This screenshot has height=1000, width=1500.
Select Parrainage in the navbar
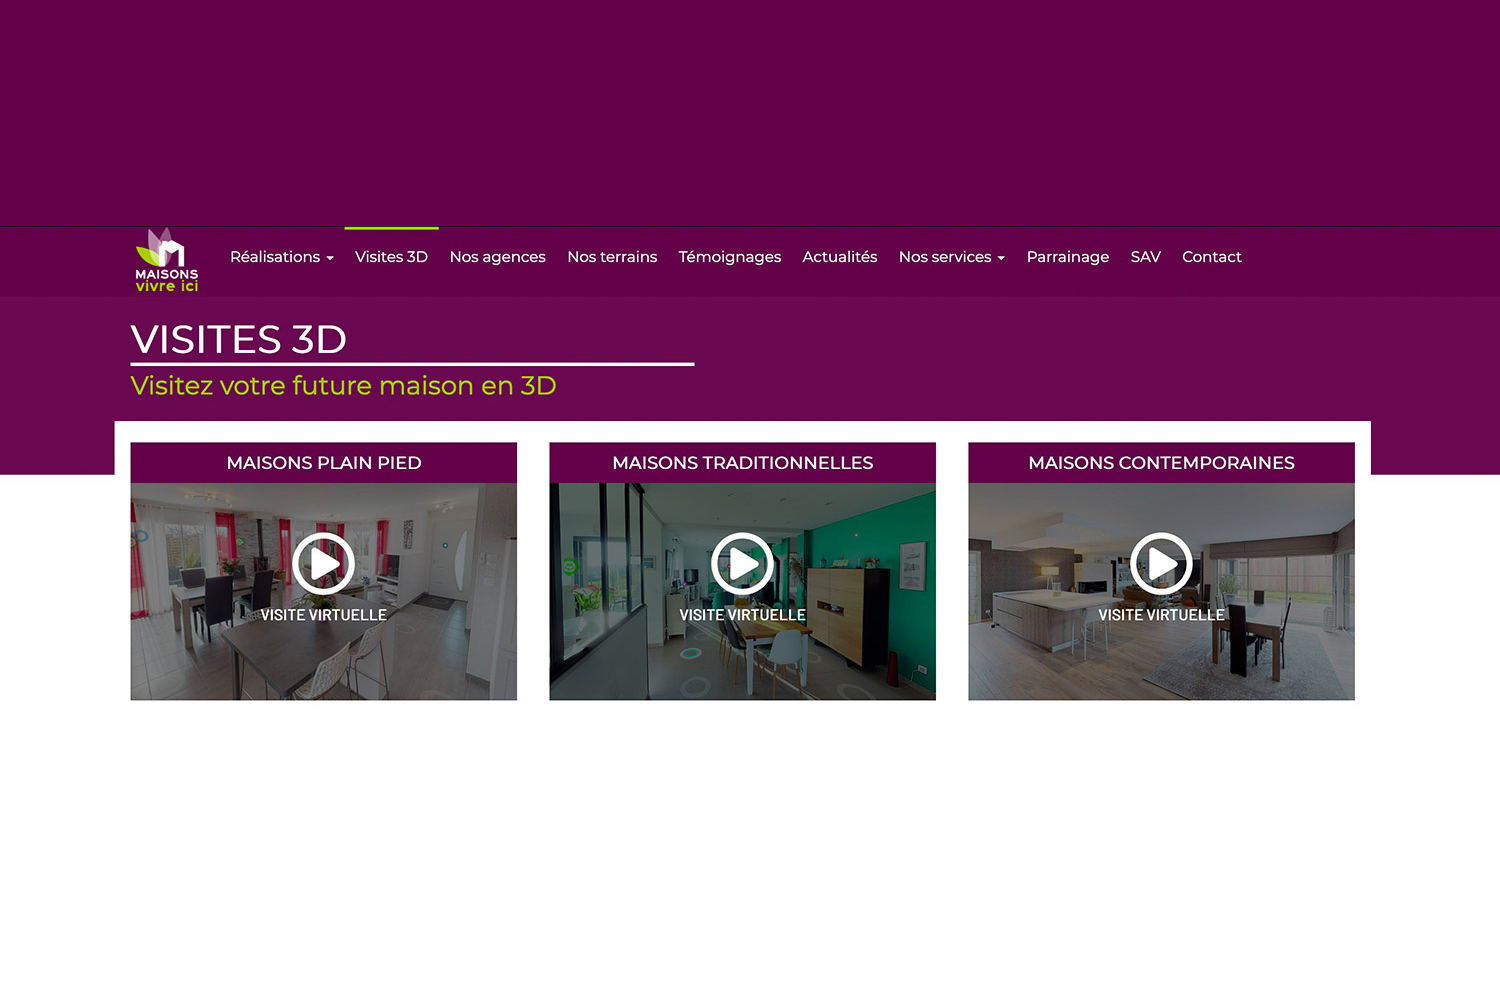click(x=1067, y=257)
